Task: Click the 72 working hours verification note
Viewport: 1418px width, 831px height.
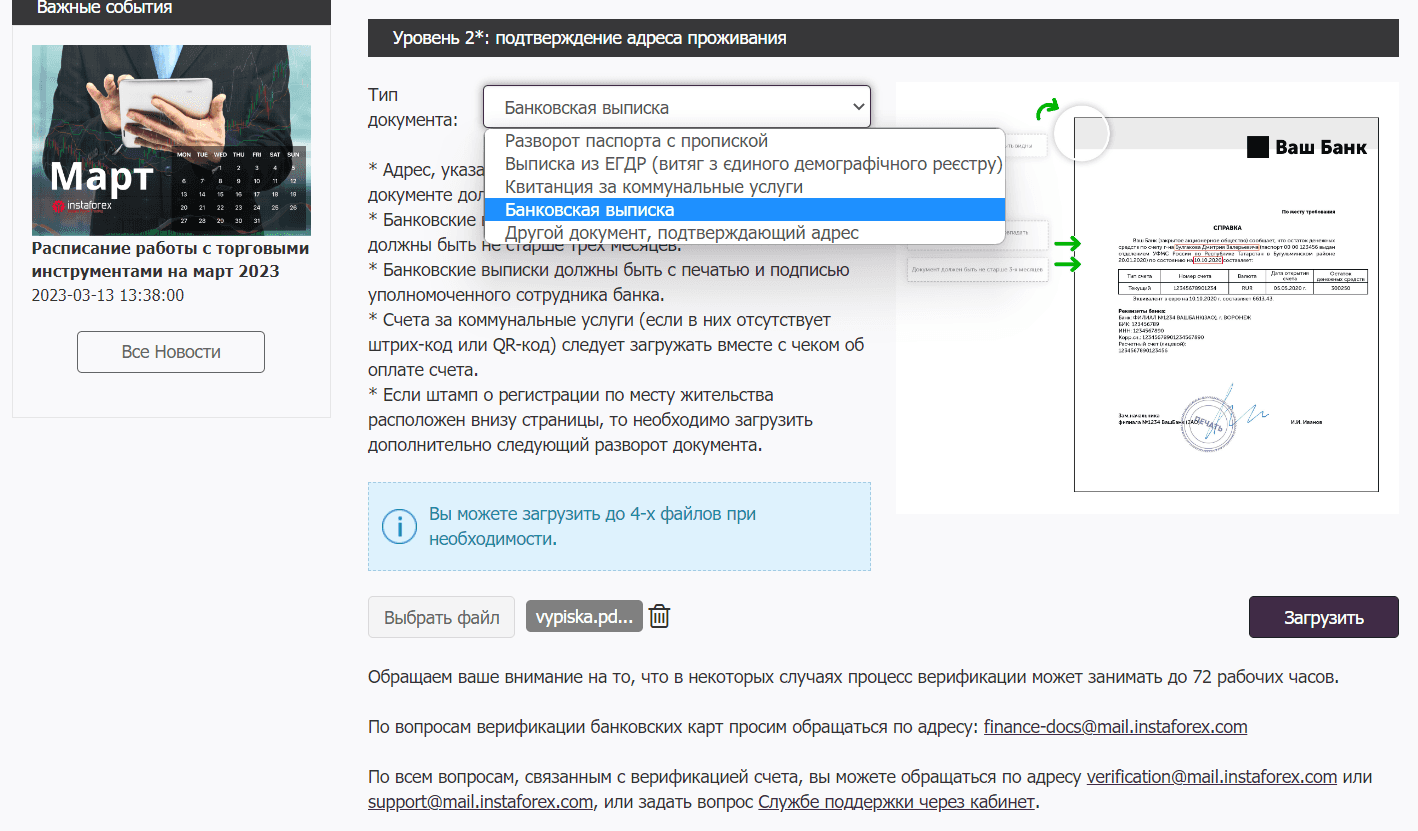Action: (853, 677)
